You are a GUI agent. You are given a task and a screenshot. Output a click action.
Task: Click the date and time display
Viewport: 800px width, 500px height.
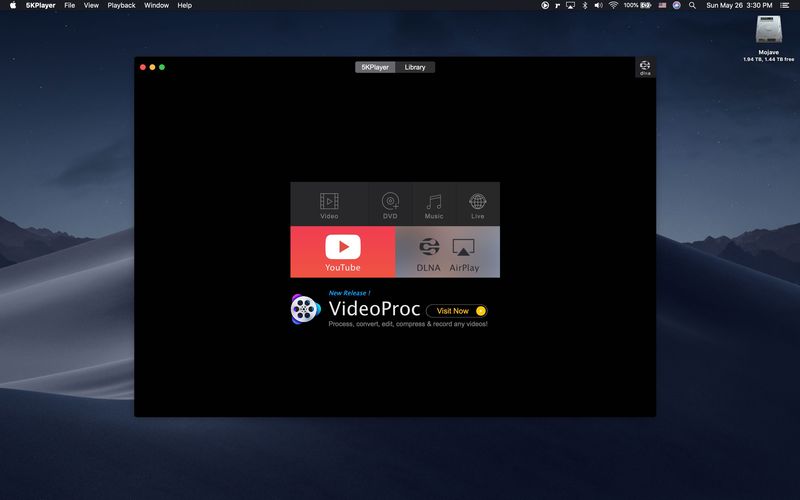click(x=739, y=5)
